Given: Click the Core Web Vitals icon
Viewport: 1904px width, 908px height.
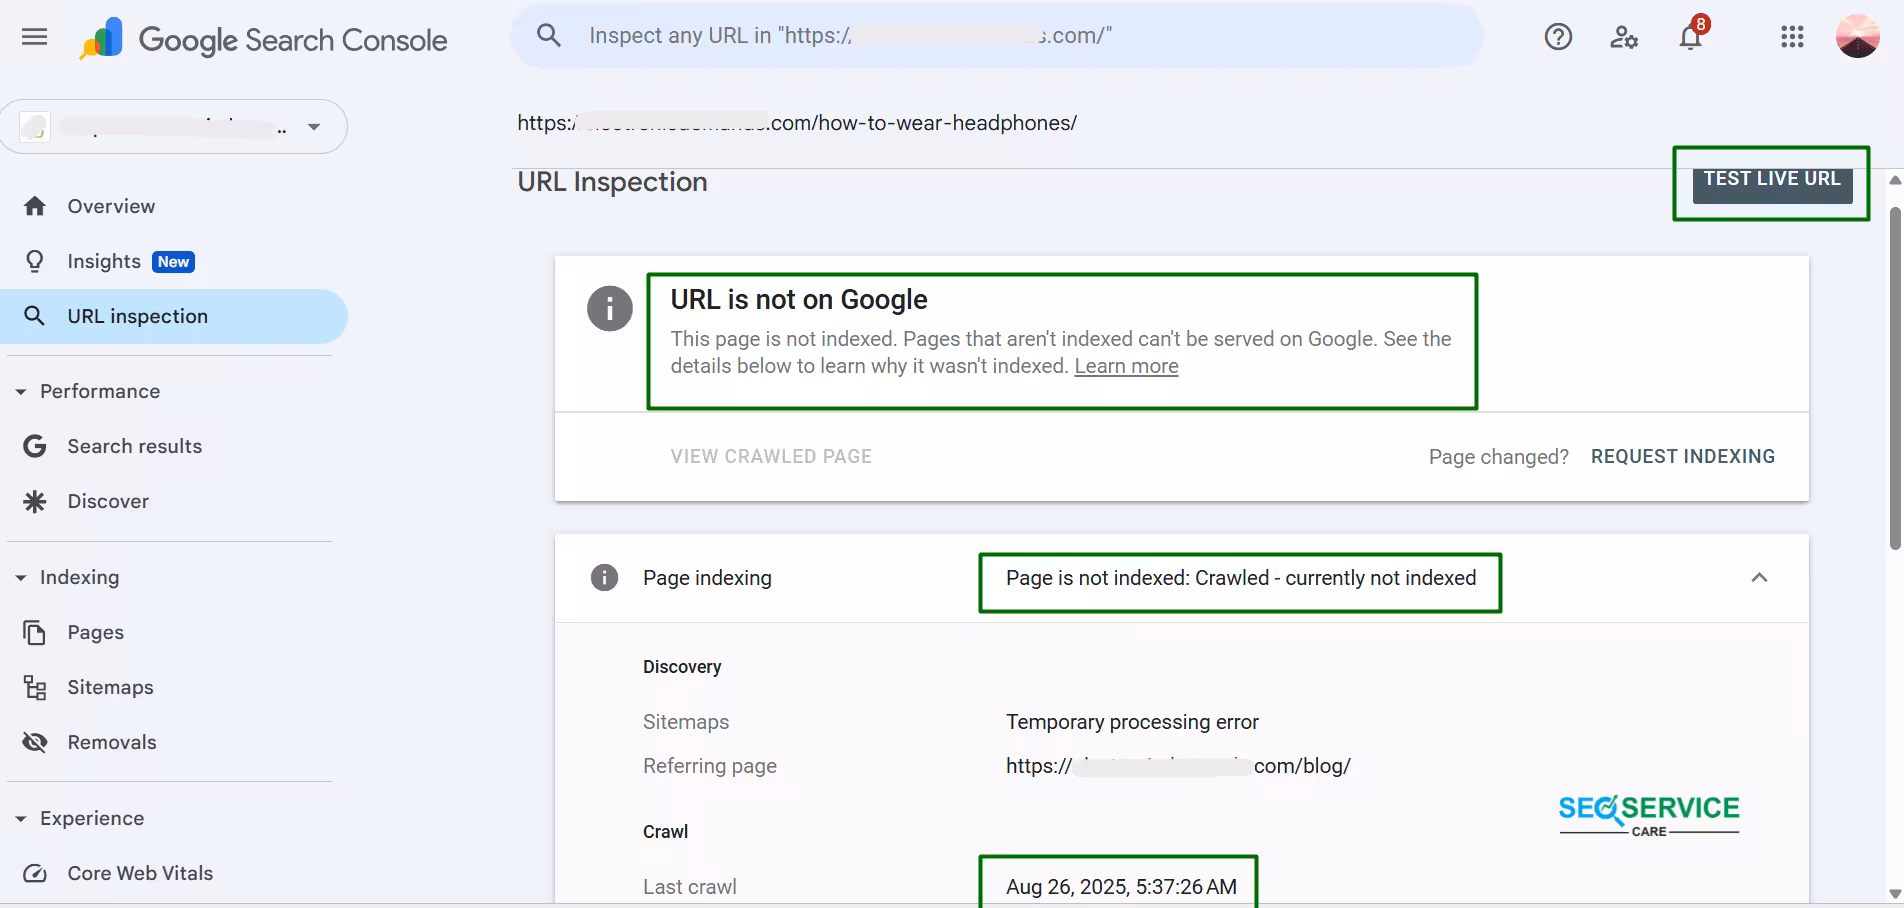Looking at the screenshot, I should 35,873.
